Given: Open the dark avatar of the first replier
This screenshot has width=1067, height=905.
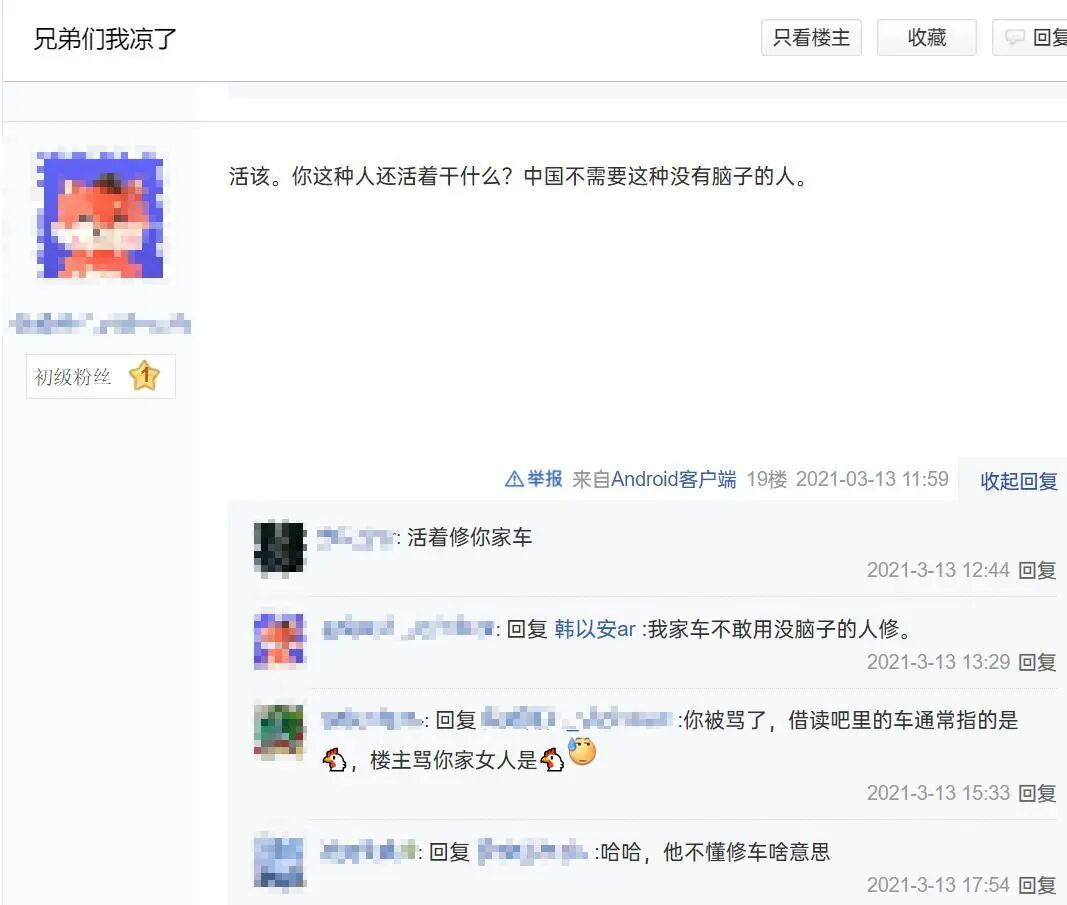Looking at the screenshot, I should point(279,548).
